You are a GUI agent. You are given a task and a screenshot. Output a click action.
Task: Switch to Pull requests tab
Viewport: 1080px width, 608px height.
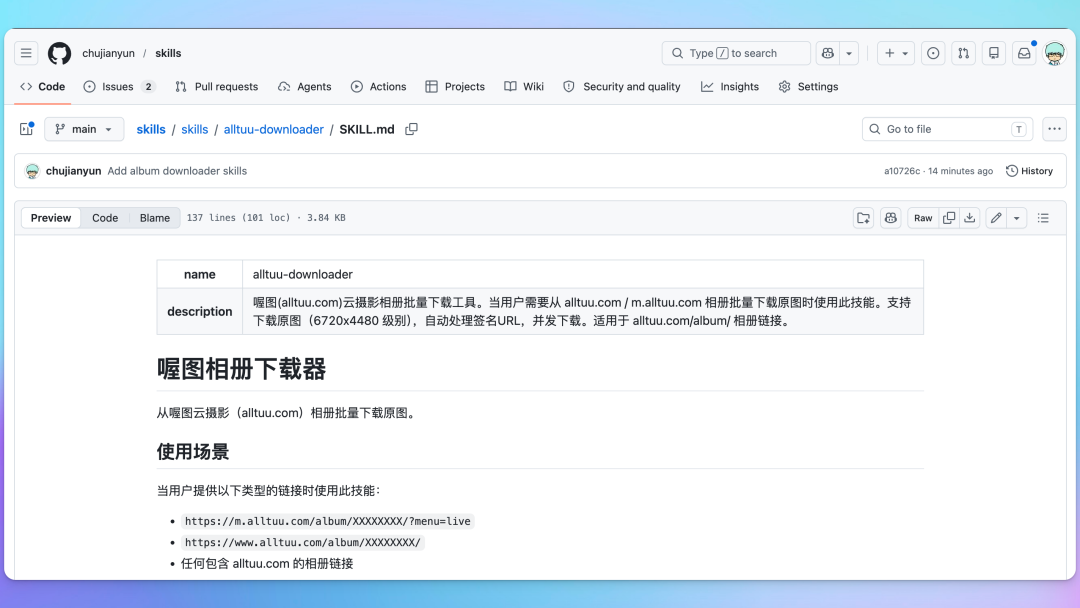(216, 87)
